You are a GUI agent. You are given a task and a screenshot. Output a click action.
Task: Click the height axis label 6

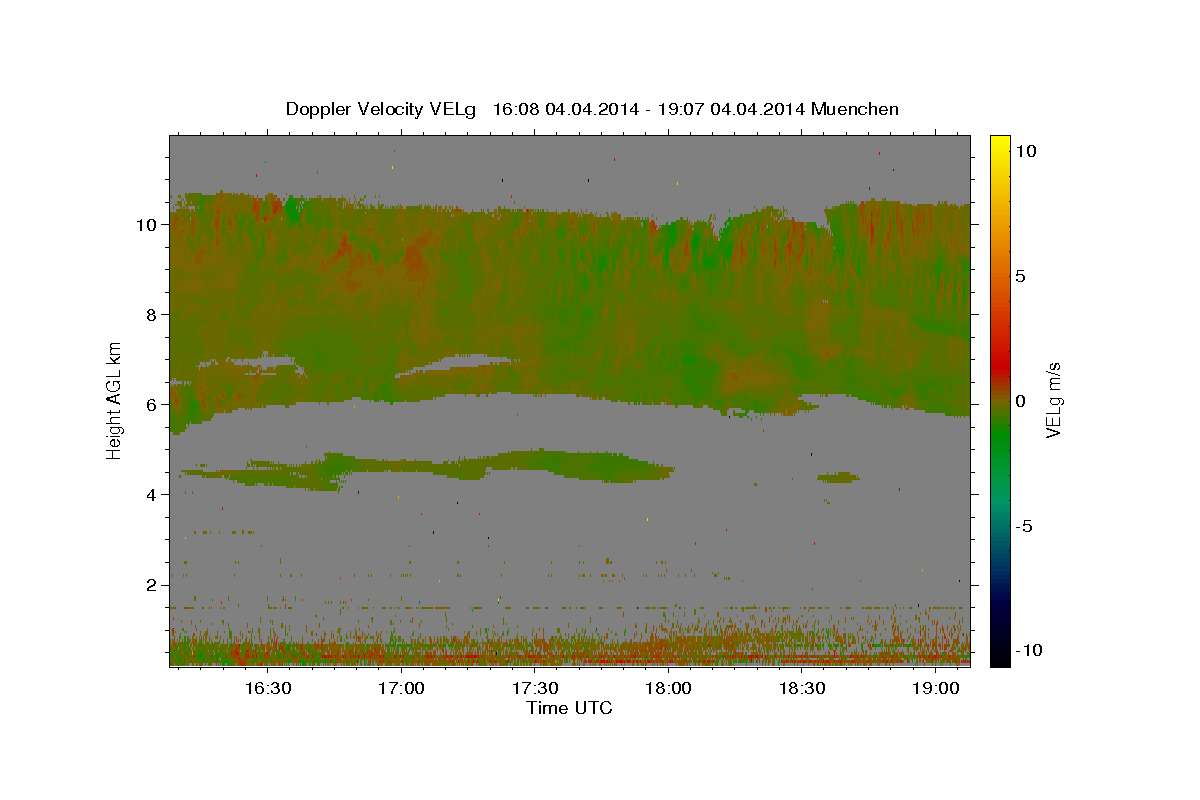[152, 404]
